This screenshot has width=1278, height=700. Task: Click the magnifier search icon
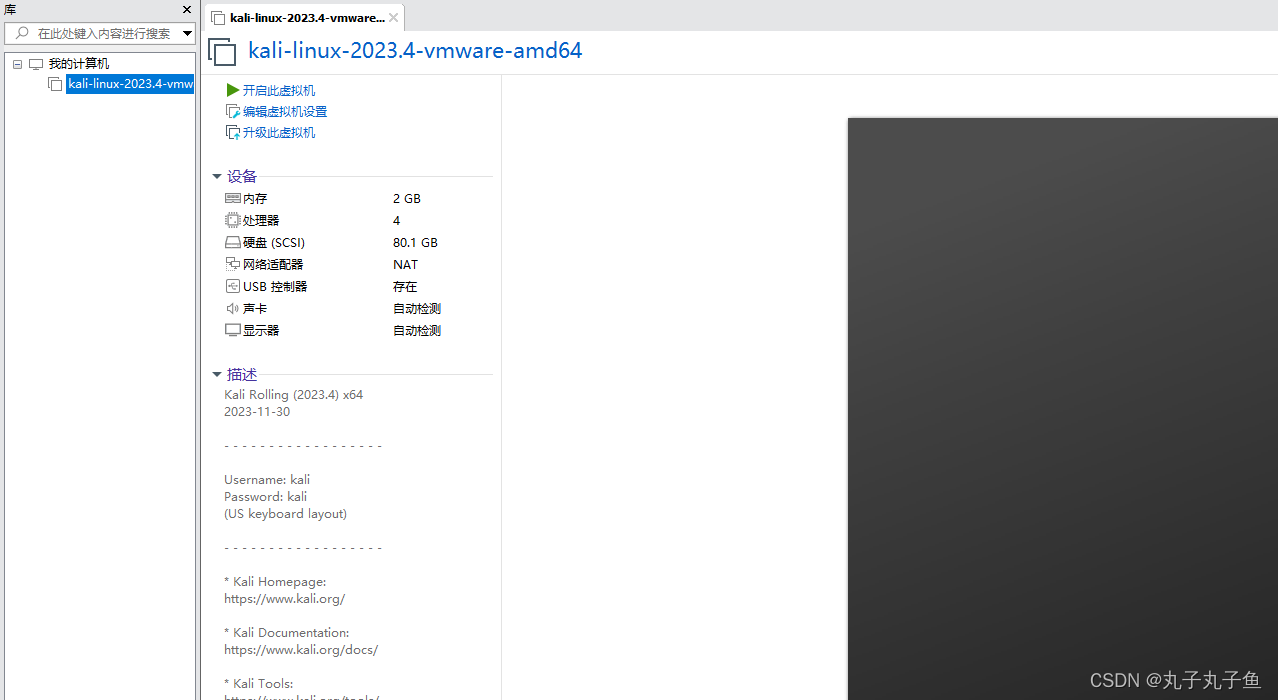(x=22, y=33)
